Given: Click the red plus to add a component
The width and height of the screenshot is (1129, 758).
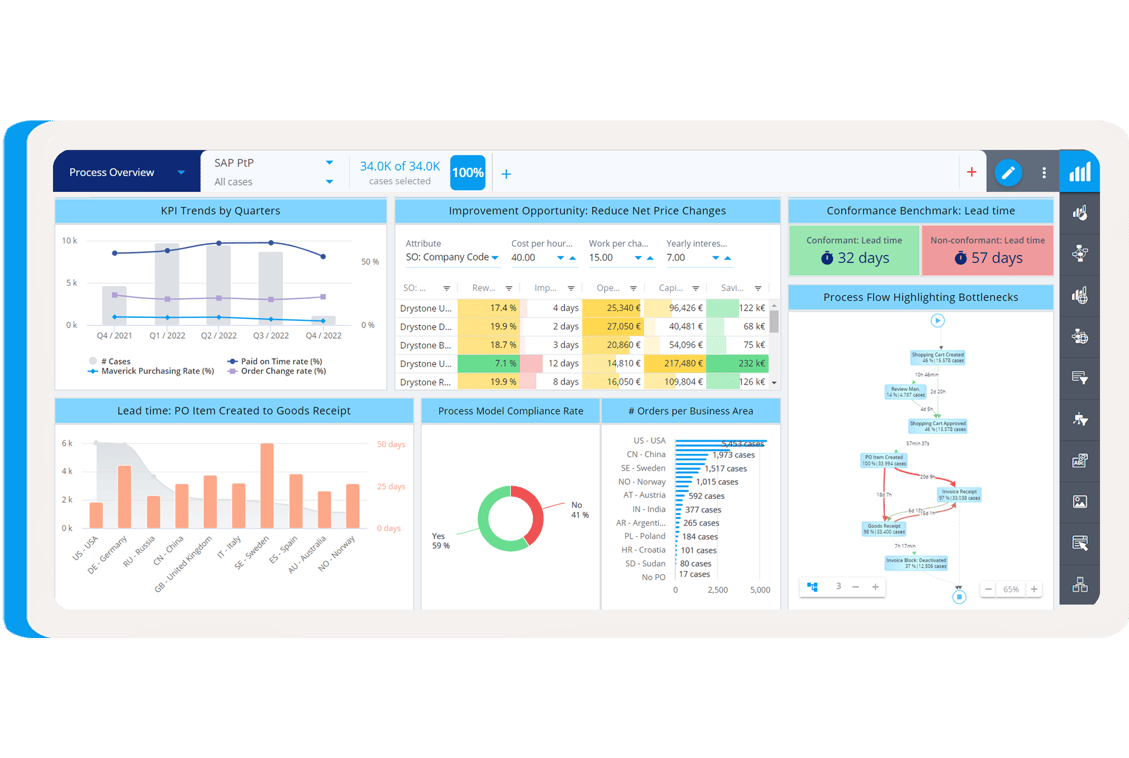Looking at the screenshot, I should [971, 172].
